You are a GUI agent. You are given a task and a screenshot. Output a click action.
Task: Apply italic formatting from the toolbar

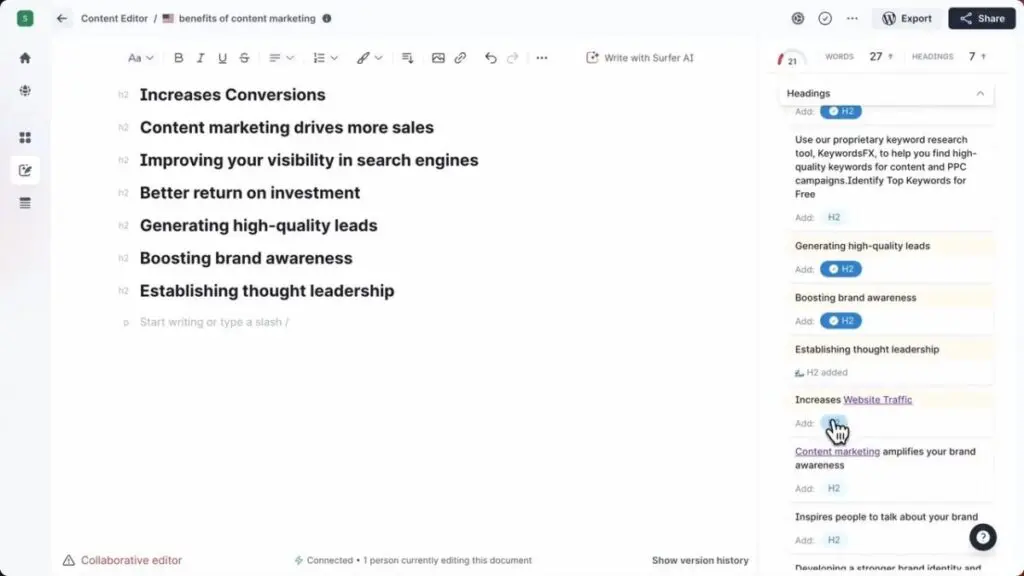201,58
